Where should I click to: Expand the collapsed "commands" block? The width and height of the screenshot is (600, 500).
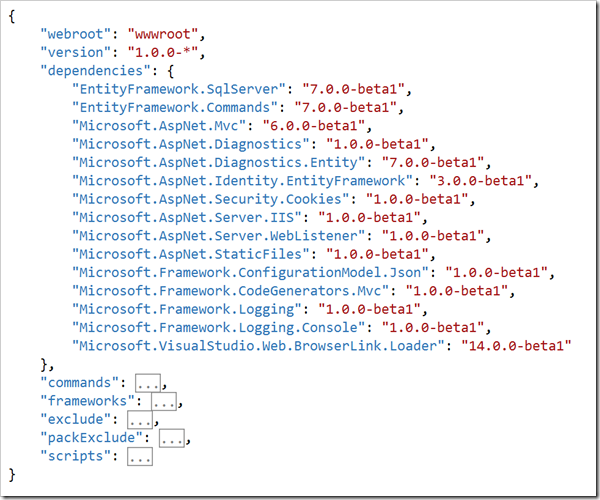148,383
